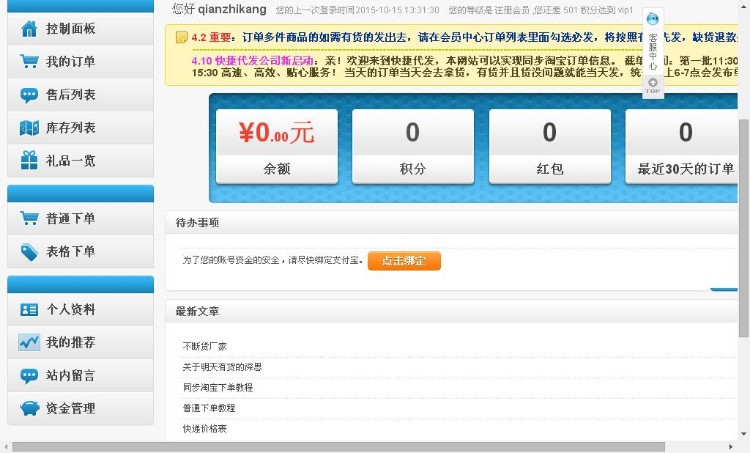Image resolution: width=750 pixels, height=453 pixels.
Task: Click the 最近30天的订单 card
Action: tap(682, 146)
